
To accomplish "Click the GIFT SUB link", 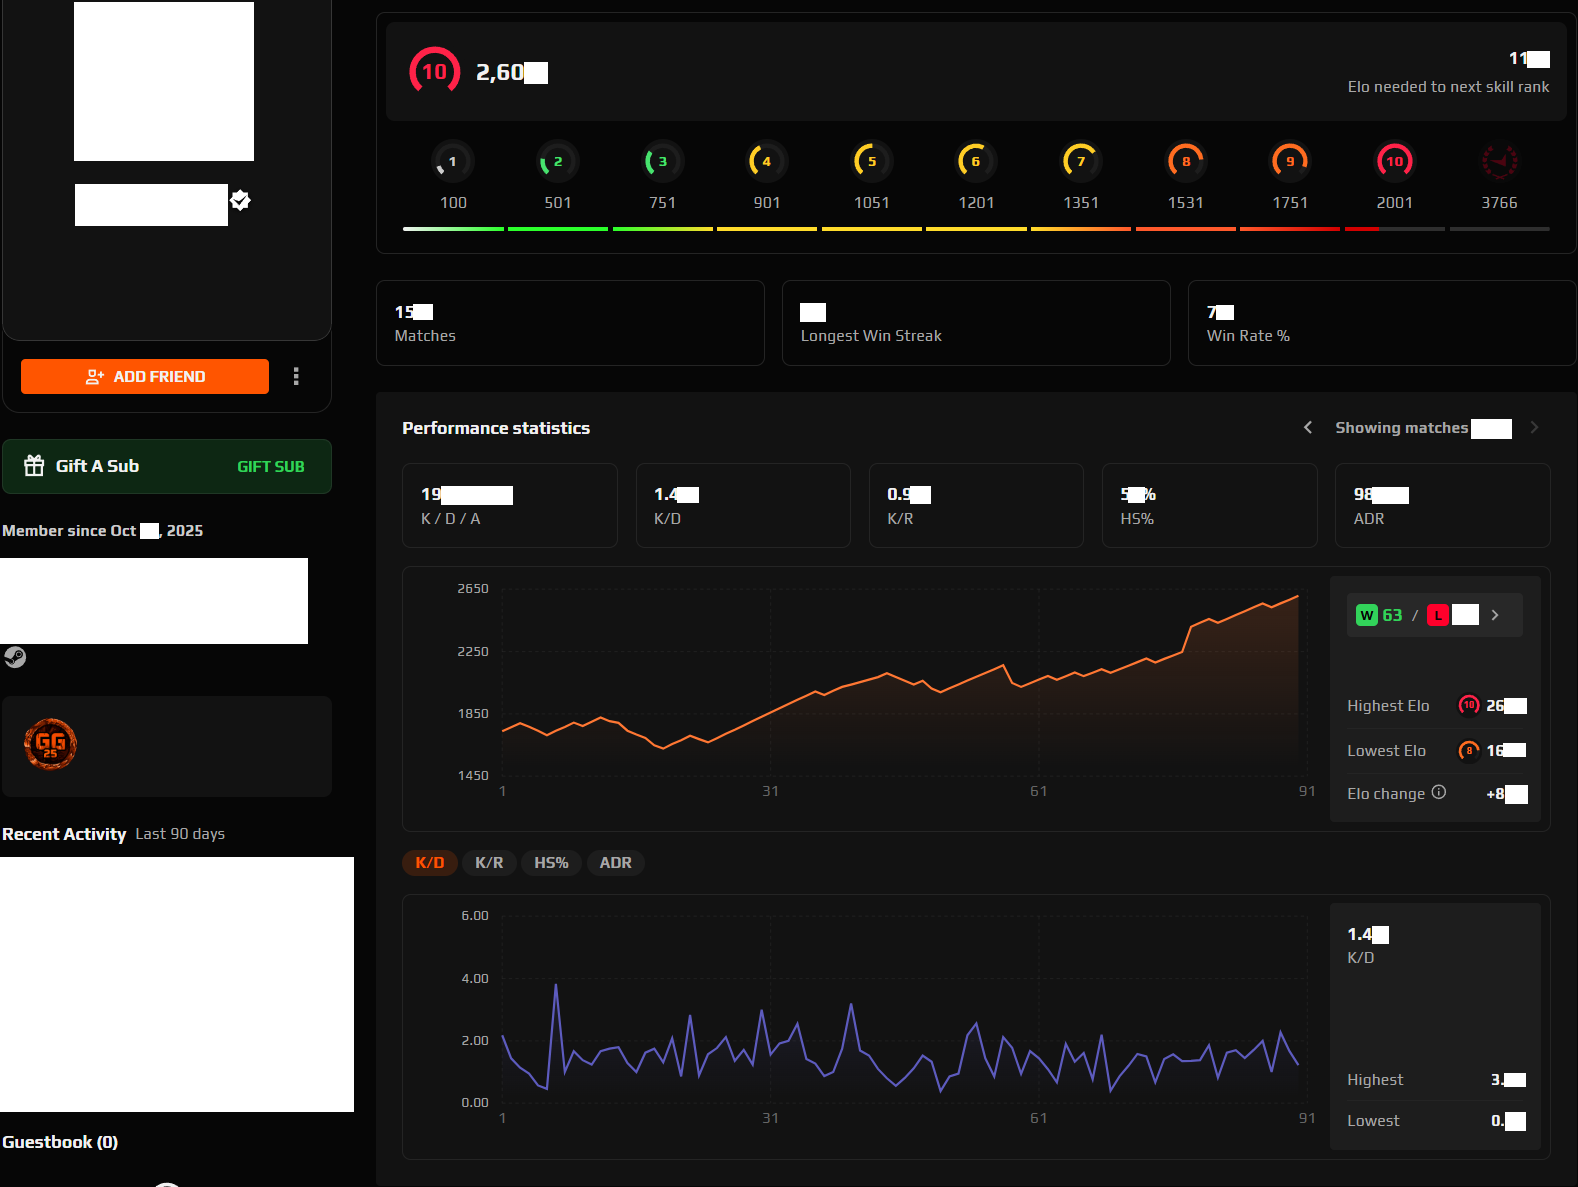I will (x=270, y=467).
